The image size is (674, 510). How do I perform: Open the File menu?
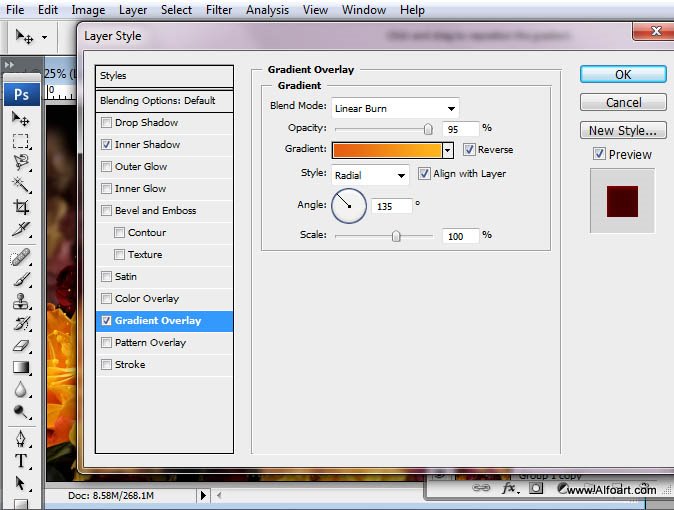pyautogui.click(x=15, y=9)
